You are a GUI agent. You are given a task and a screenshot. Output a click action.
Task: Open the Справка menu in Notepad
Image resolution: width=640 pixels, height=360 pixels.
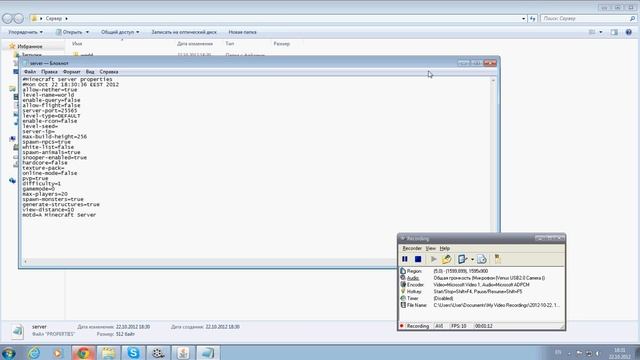pyautogui.click(x=109, y=72)
